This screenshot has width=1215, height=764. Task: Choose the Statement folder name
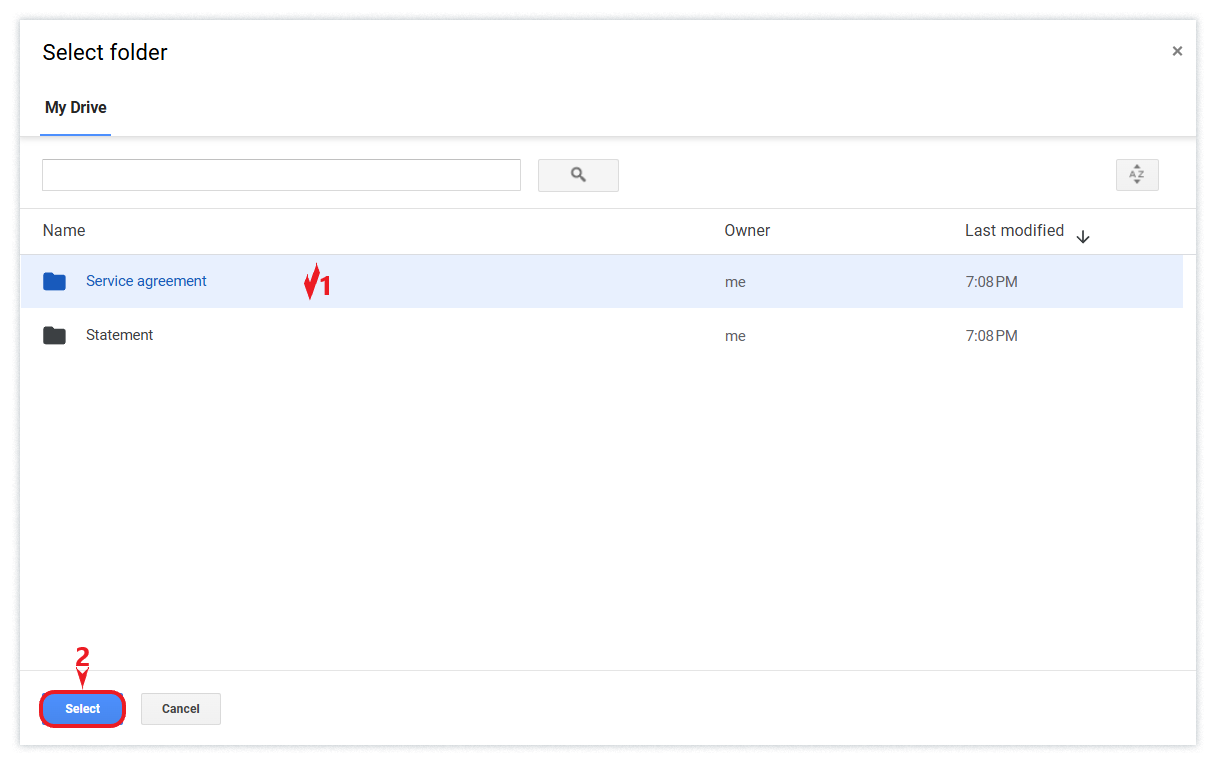pyautogui.click(x=120, y=336)
